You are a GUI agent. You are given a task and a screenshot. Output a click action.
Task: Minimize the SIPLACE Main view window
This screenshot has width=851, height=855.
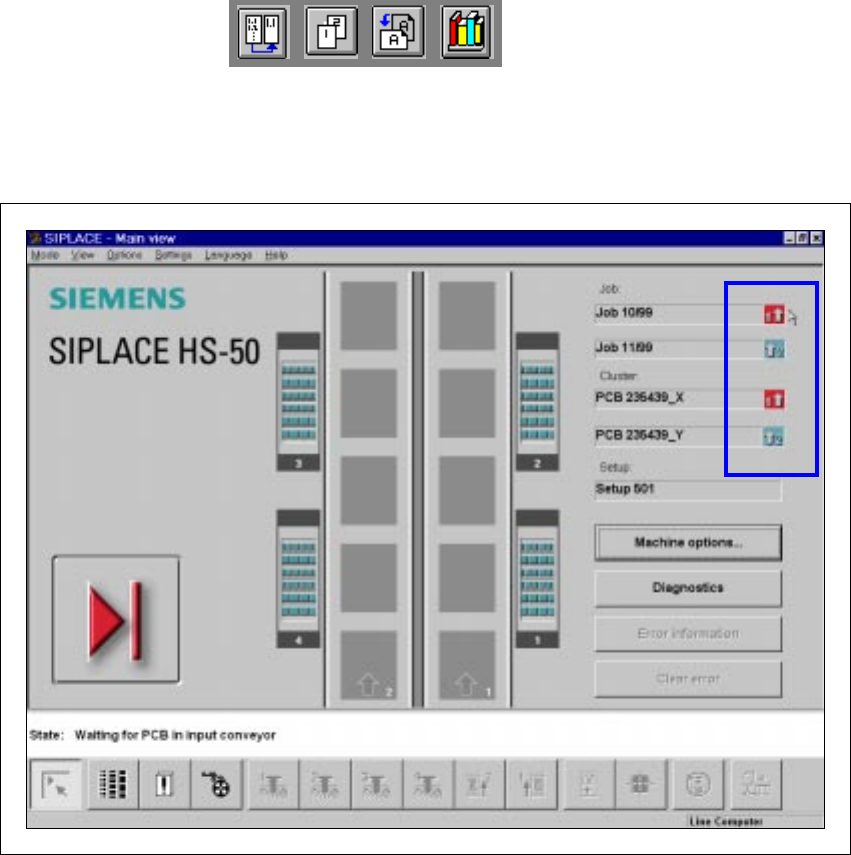pyautogui.click(x=789, y=238)
